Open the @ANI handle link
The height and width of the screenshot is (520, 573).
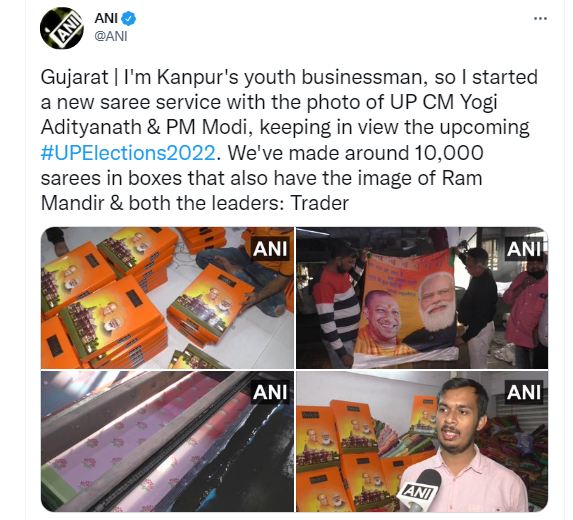point(111,36)
